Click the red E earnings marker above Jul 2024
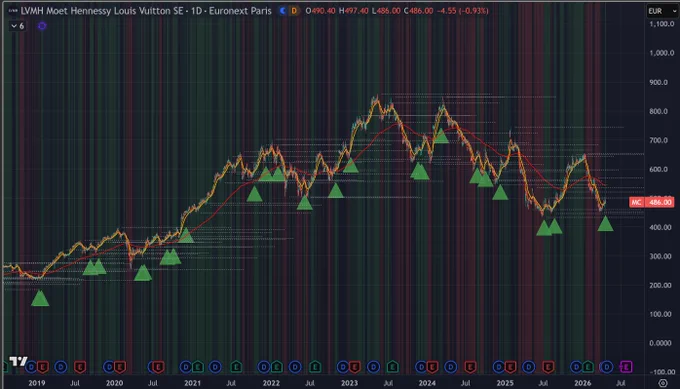This screenshot has height=389, width=680. point(471,367)
